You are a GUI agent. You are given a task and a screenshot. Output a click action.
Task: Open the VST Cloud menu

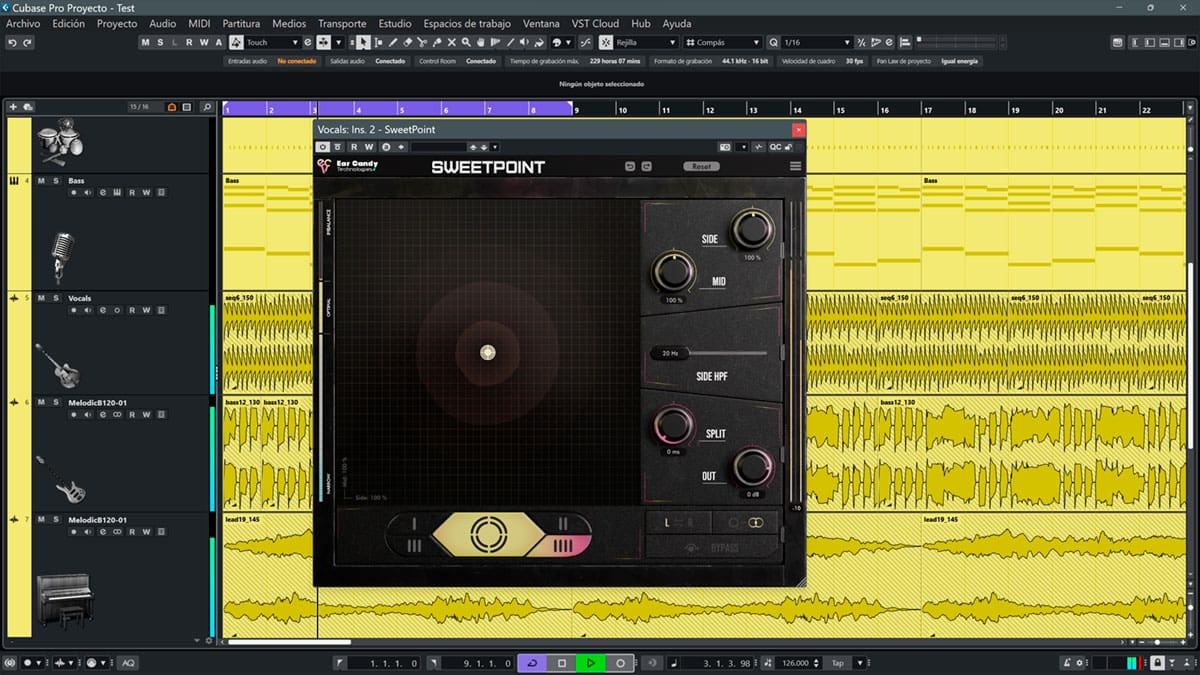point(596,23)
